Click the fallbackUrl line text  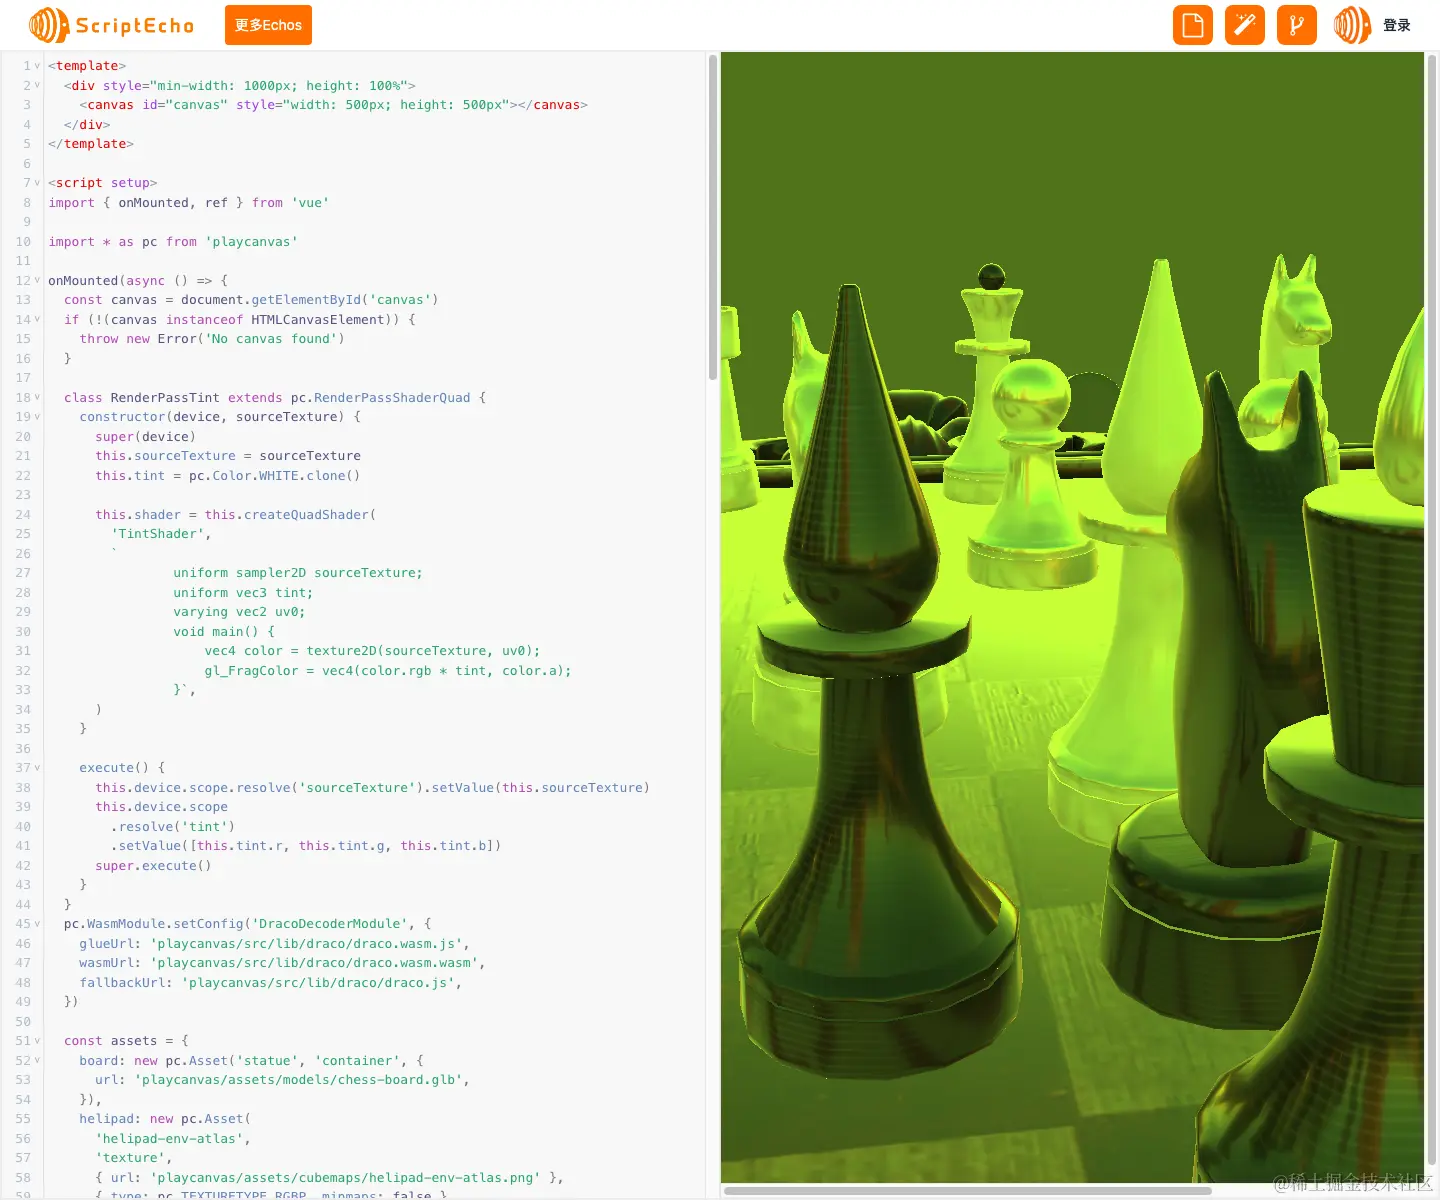pyautogui.click(x=271, y=983)
